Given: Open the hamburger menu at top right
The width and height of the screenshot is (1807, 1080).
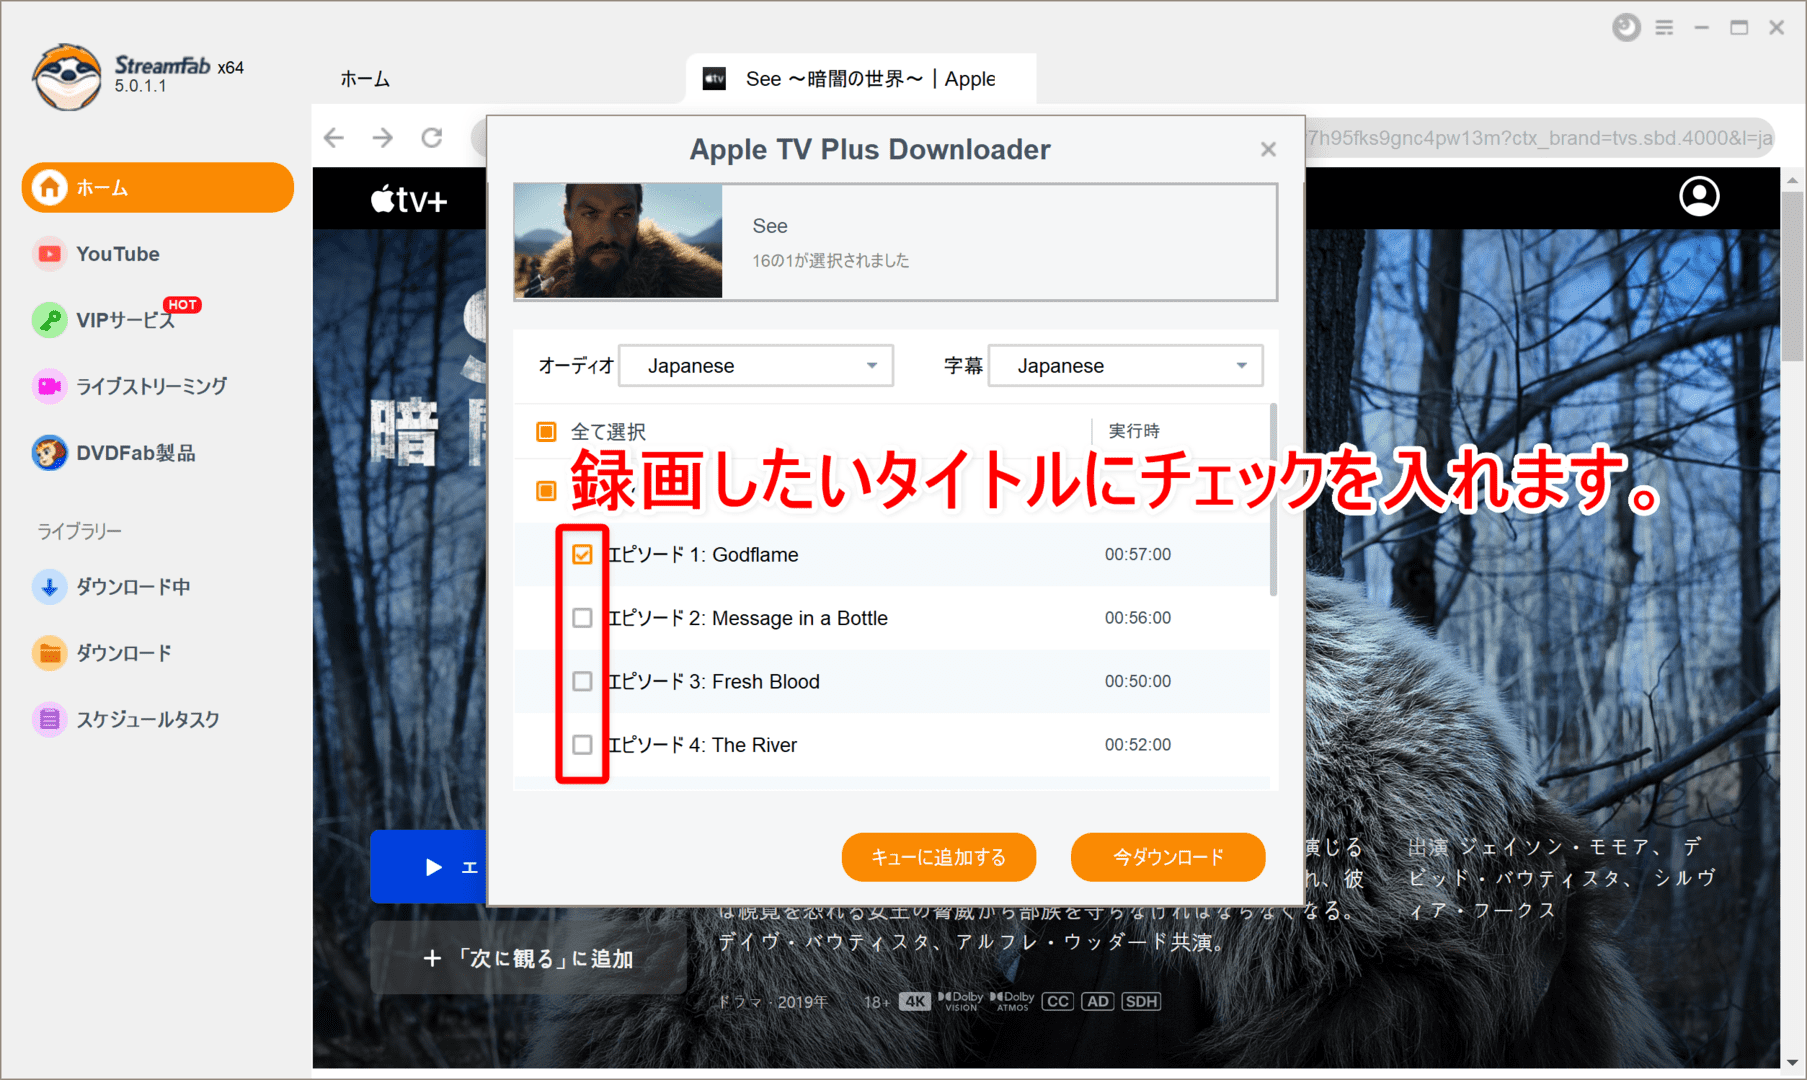Looking at the screenshot, I should pyautogui.click(x=1664, y=27).
